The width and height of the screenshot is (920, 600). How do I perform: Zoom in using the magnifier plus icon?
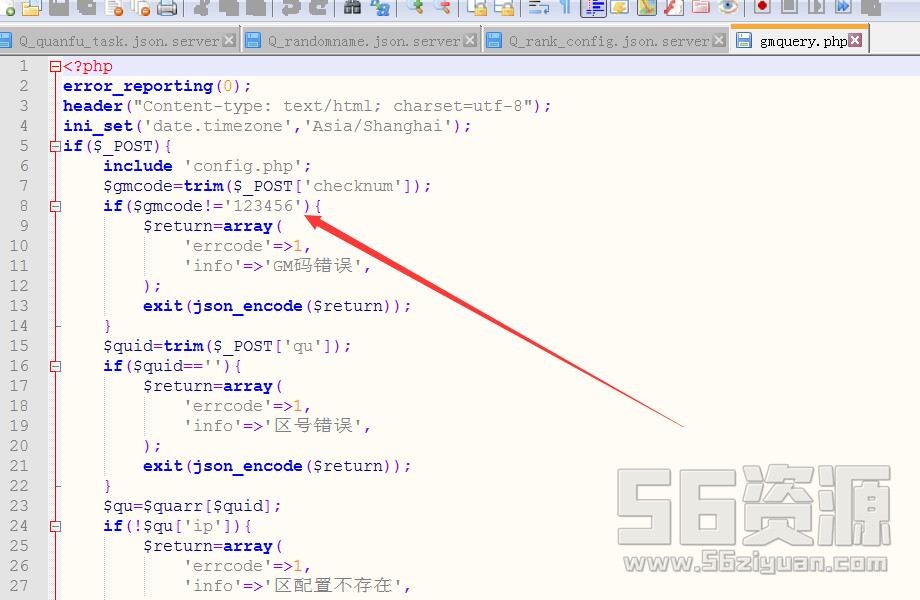[x=415, y=8]
